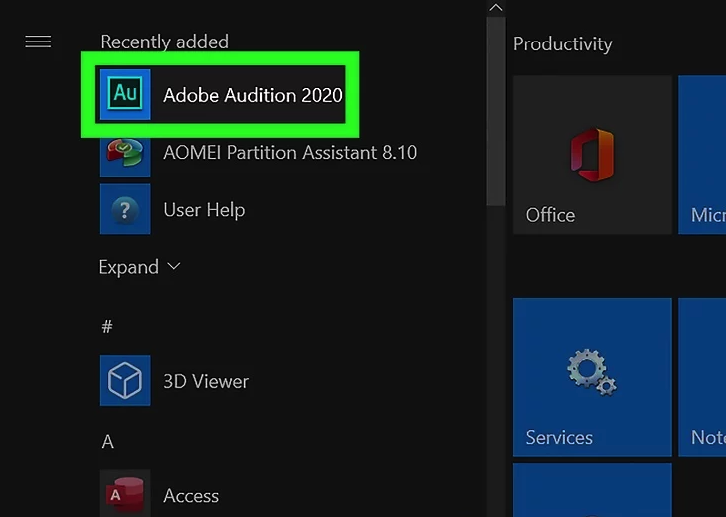Click the scroll up arrow above app list
Viewport: 726px width, 517px height.
click(x=496, y=8)
